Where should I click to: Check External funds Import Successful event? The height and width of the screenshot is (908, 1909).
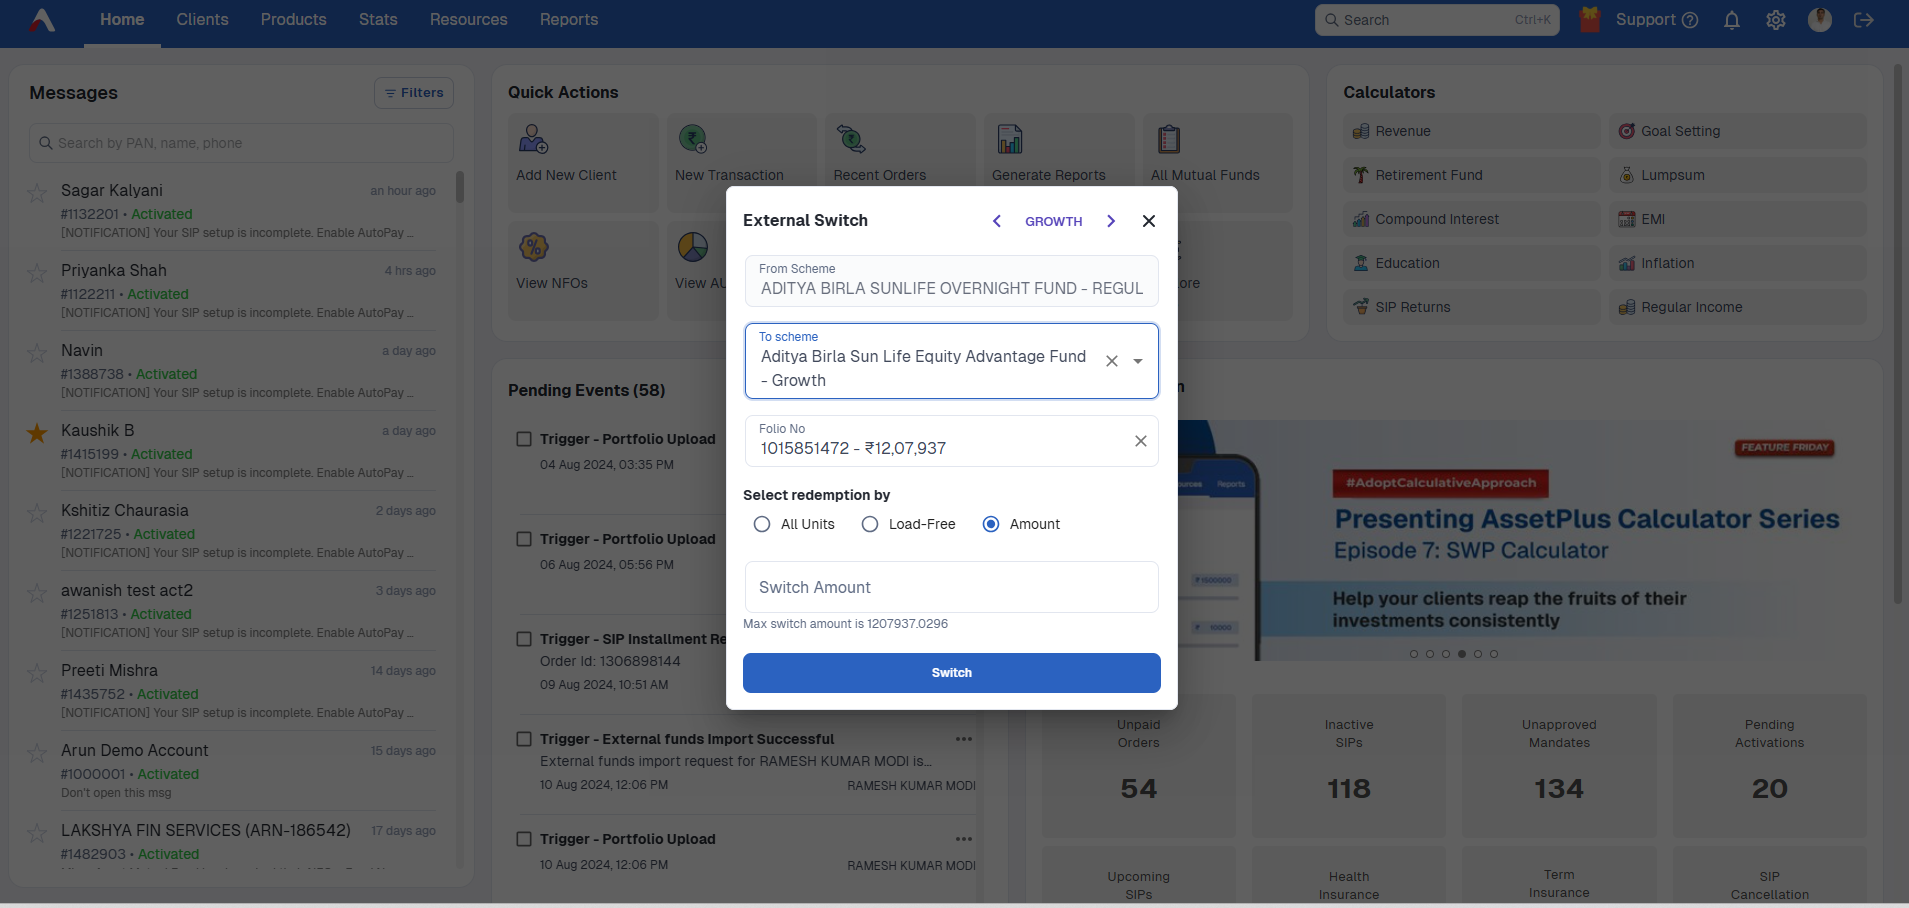pyautogui.click(x=524, y=739)
